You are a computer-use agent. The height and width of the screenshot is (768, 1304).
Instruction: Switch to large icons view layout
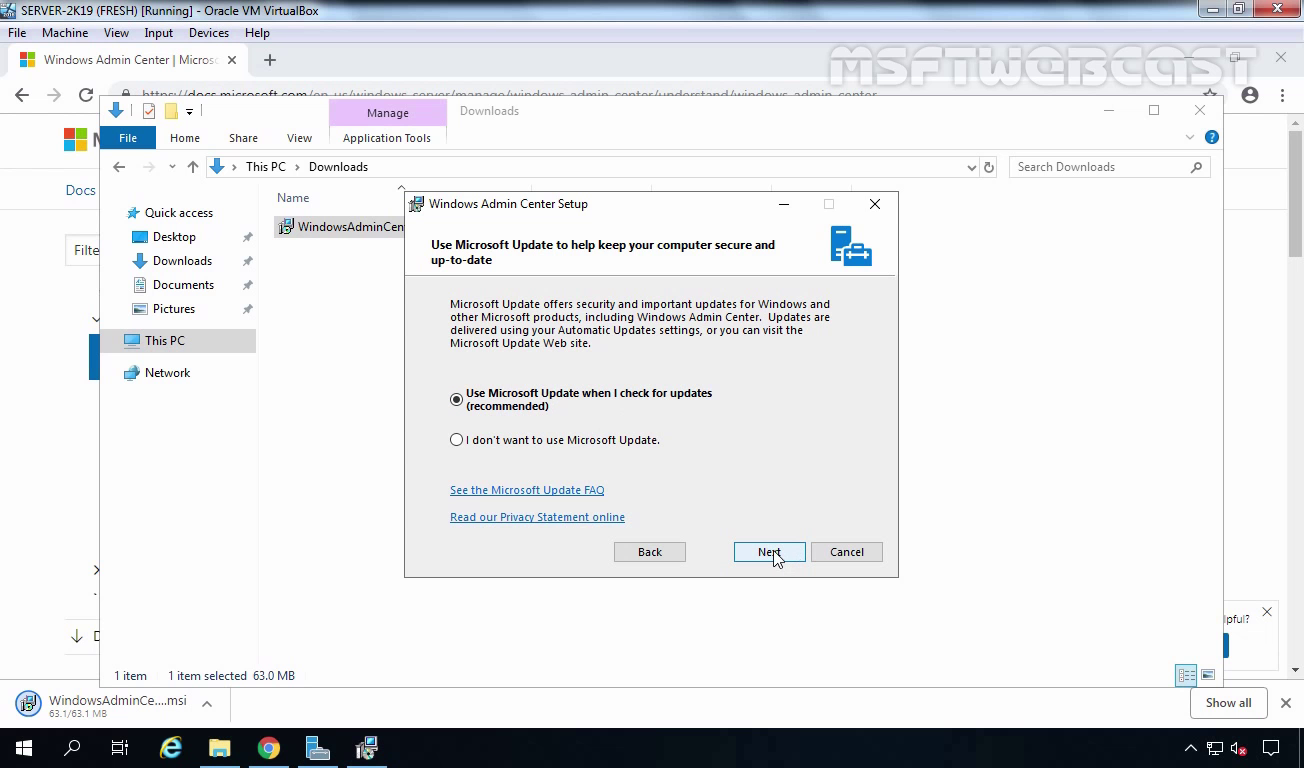coord(1208,676)
